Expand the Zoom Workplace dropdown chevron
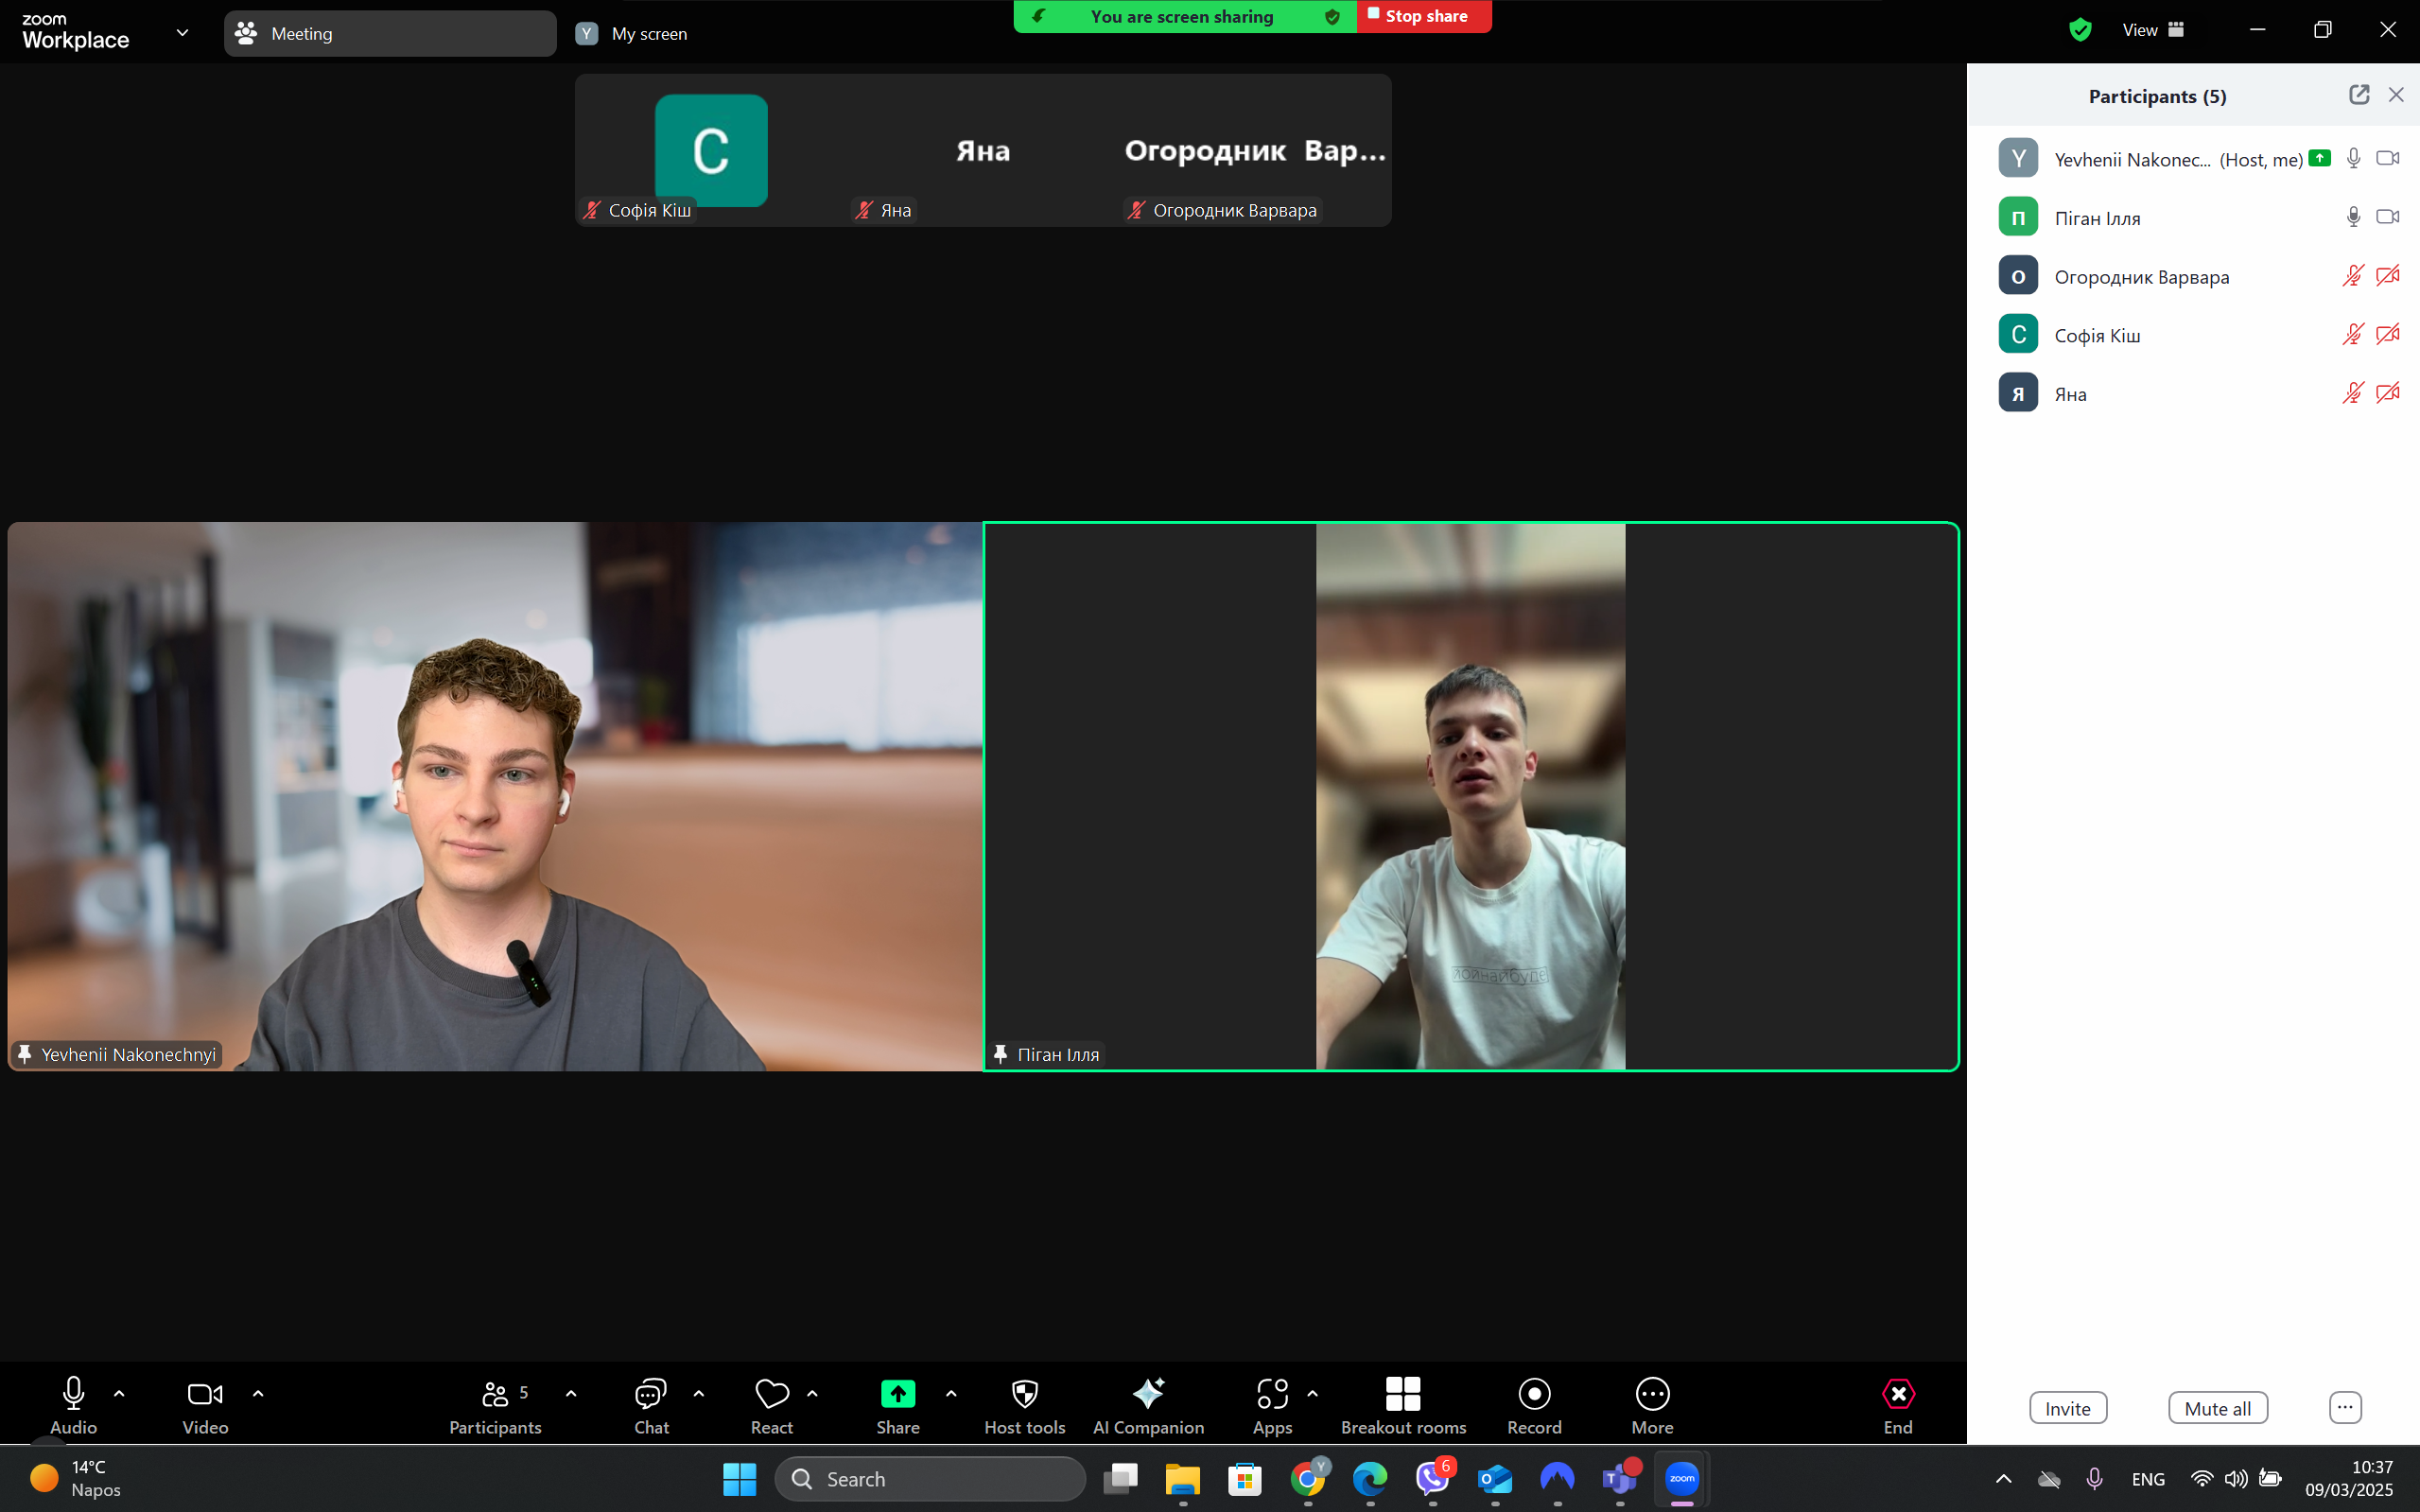This screenshot has width=2420, height=1512. click(182, 33)
